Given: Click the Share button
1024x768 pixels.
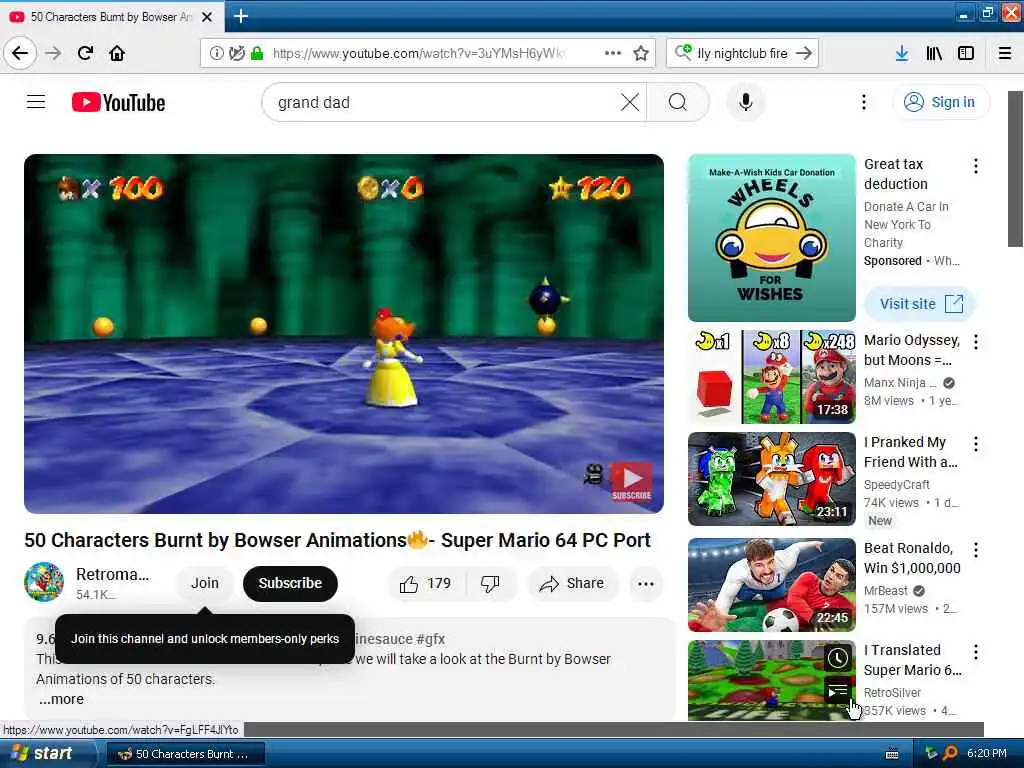Looking at the screenshot, I should pos(572,583).
